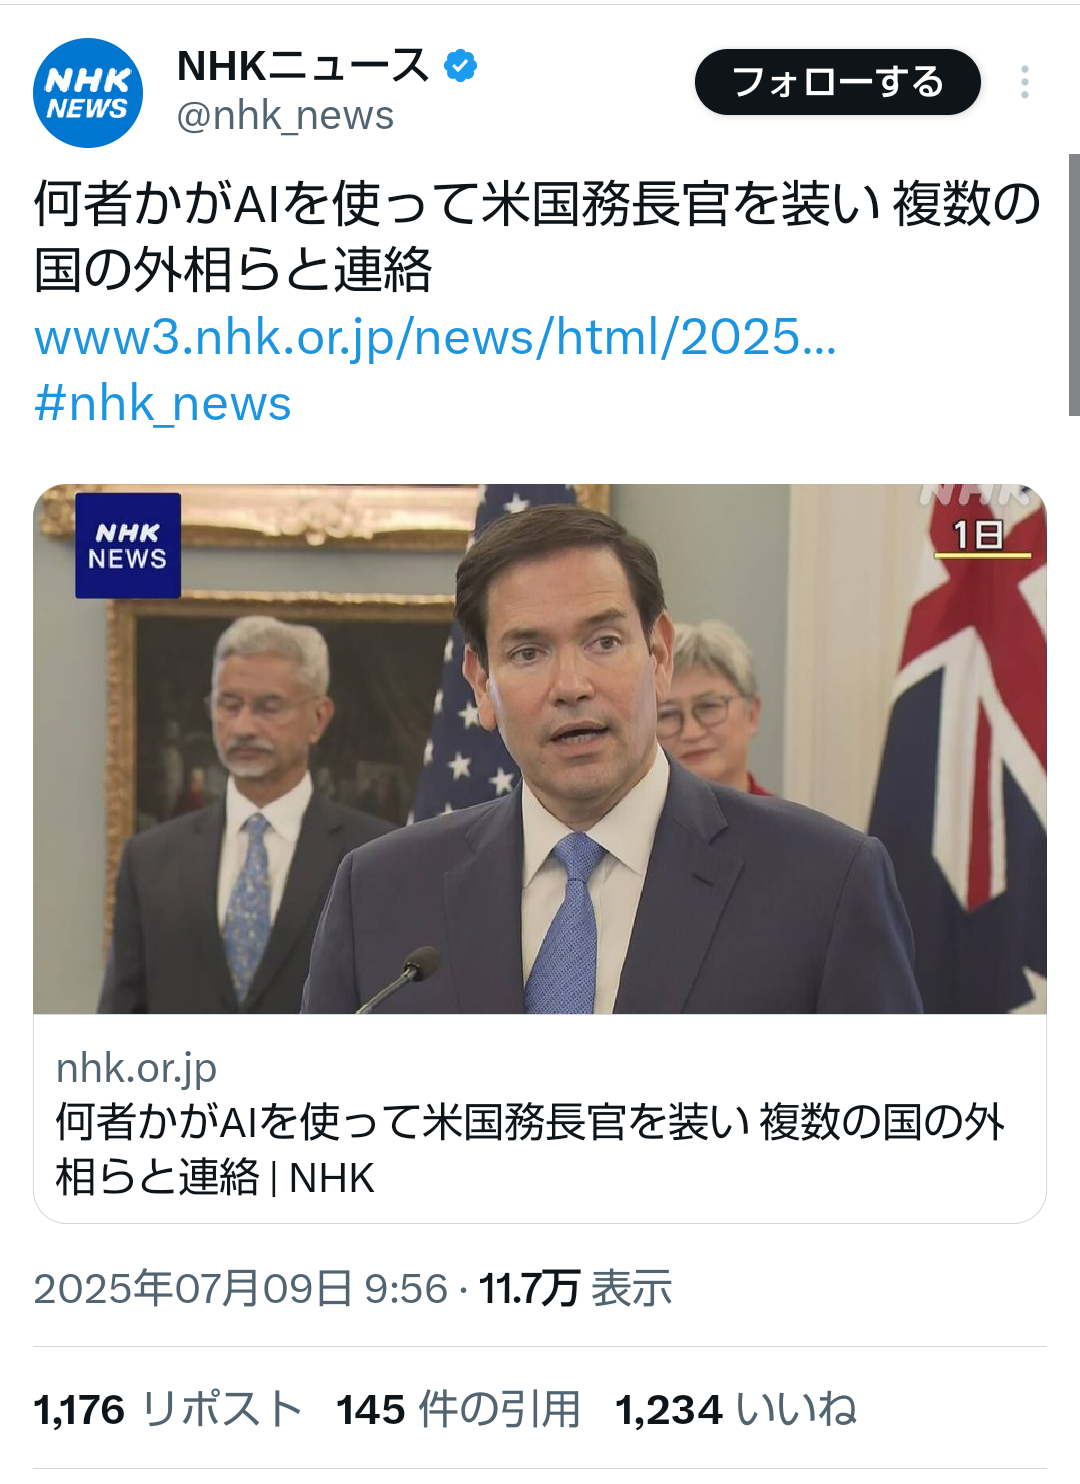The width and height of the screenshot is (1080, 1484).
Task: Tap the フォローする follow button
Action: 837,82
